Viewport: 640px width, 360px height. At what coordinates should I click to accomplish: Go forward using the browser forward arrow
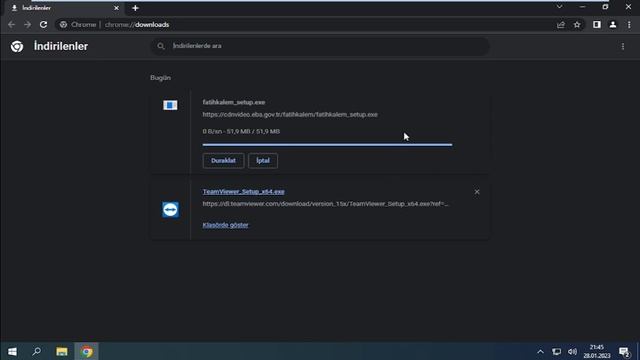27,25
